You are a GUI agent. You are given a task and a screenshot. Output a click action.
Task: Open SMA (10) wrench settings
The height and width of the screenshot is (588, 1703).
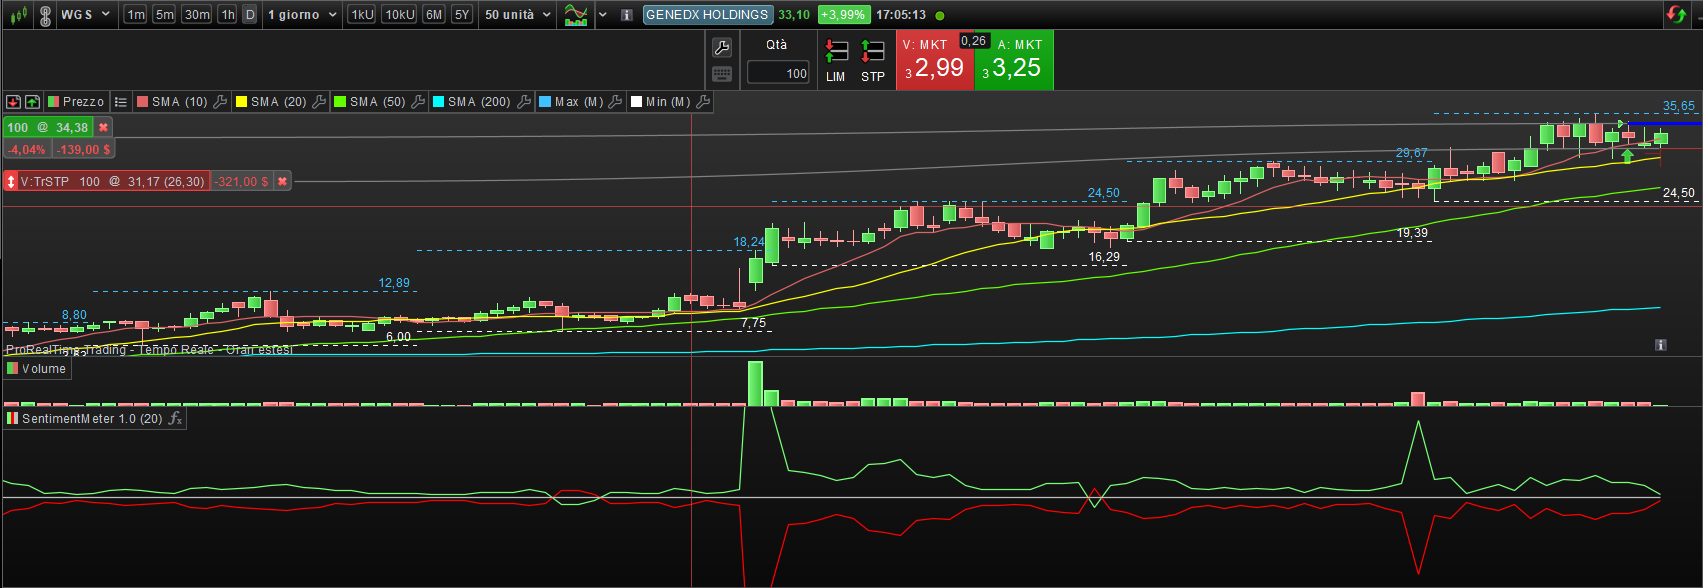220,102
